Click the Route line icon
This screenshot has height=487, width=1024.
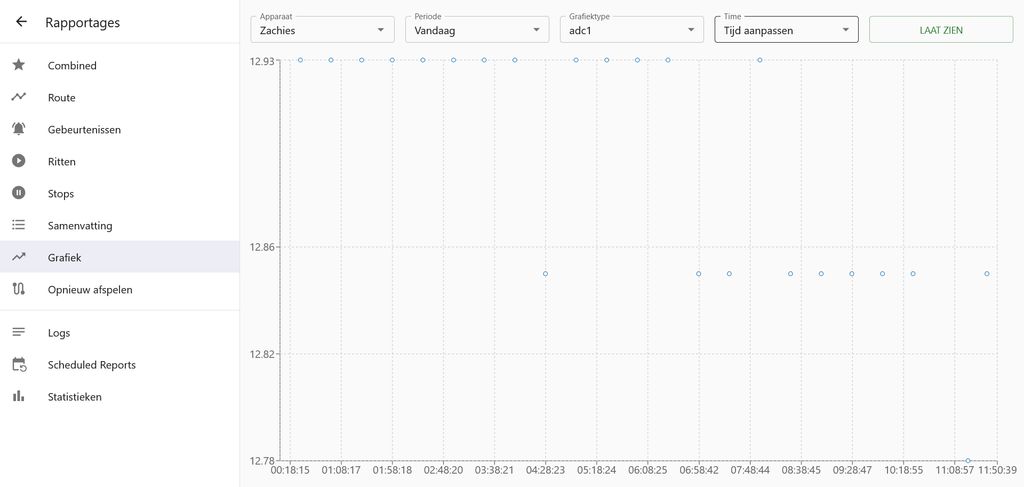coord(19,97)
